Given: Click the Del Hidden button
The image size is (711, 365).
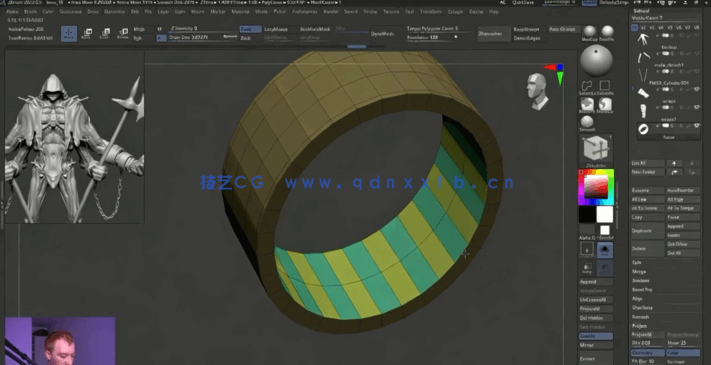Looking at the screenshot, I should (x=596, y=318).
